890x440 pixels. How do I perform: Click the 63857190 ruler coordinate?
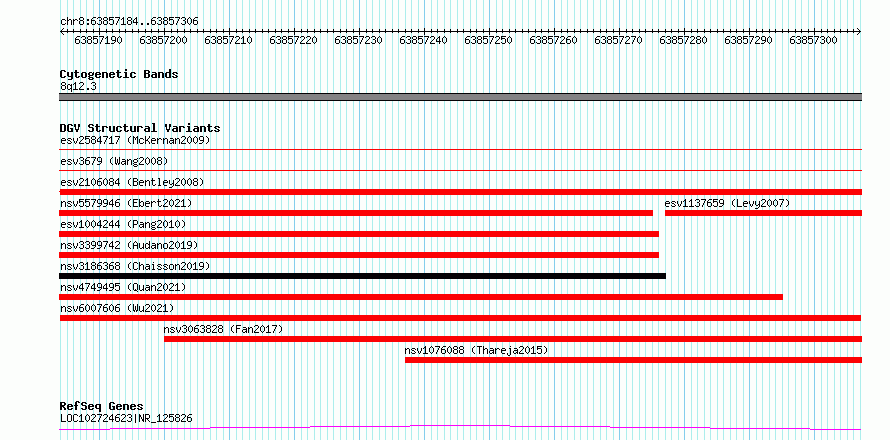pyautogui.click(x=98, y=40)
